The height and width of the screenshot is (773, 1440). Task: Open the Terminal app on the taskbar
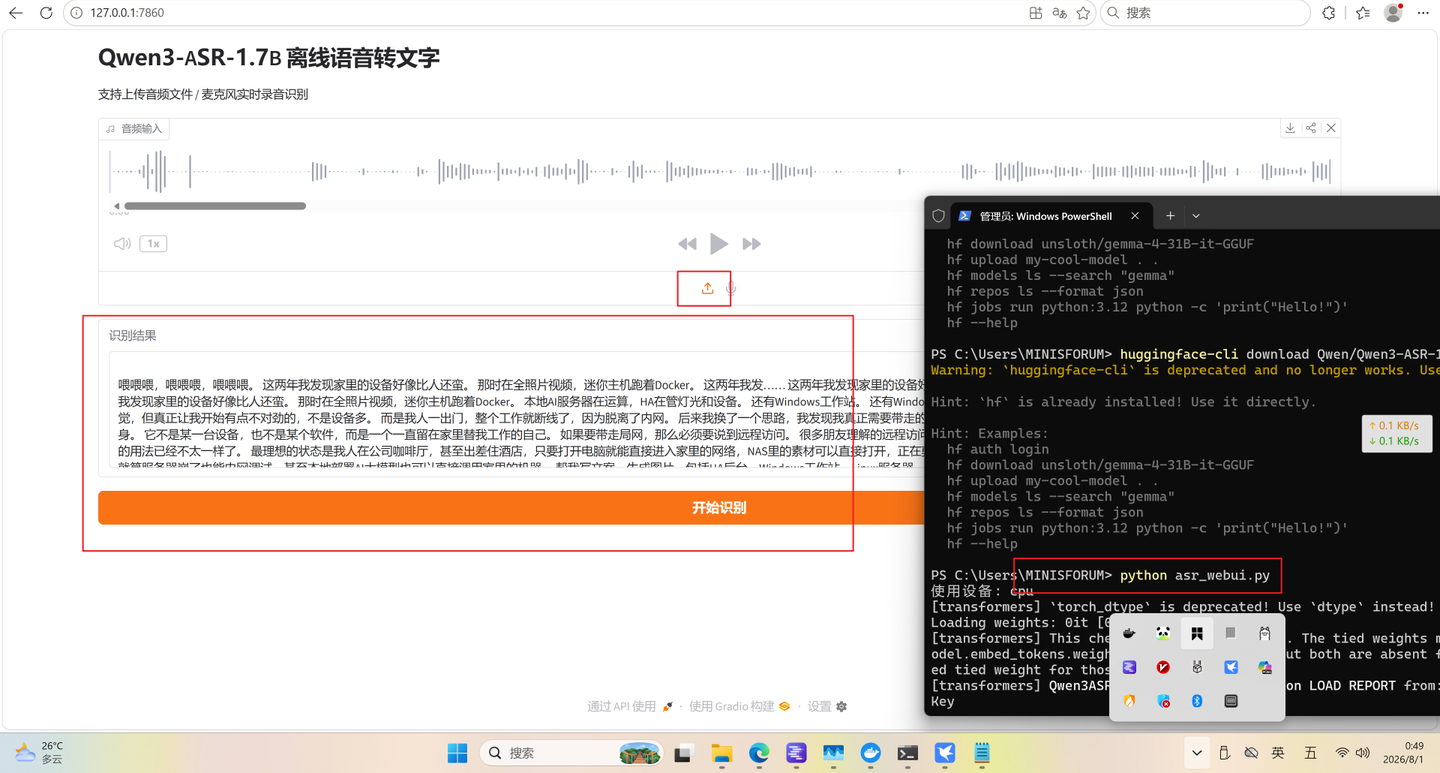(908, 753)
